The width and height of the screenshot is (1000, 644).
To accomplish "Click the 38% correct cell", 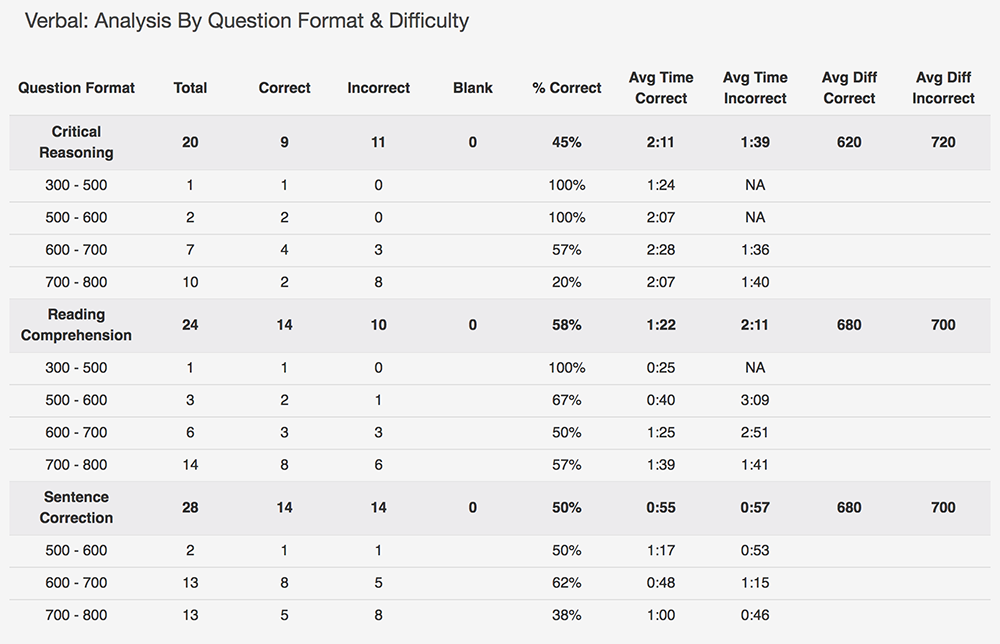I will click(x=566, y=615).
